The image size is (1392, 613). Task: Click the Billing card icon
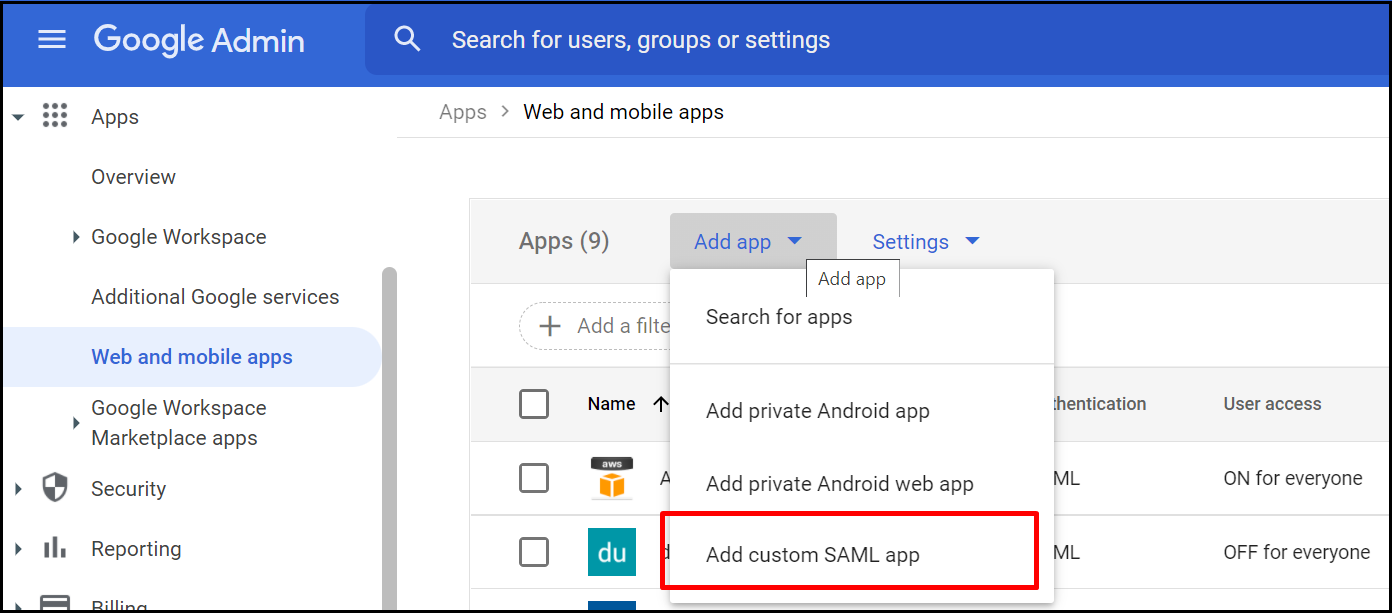[55, 602]
